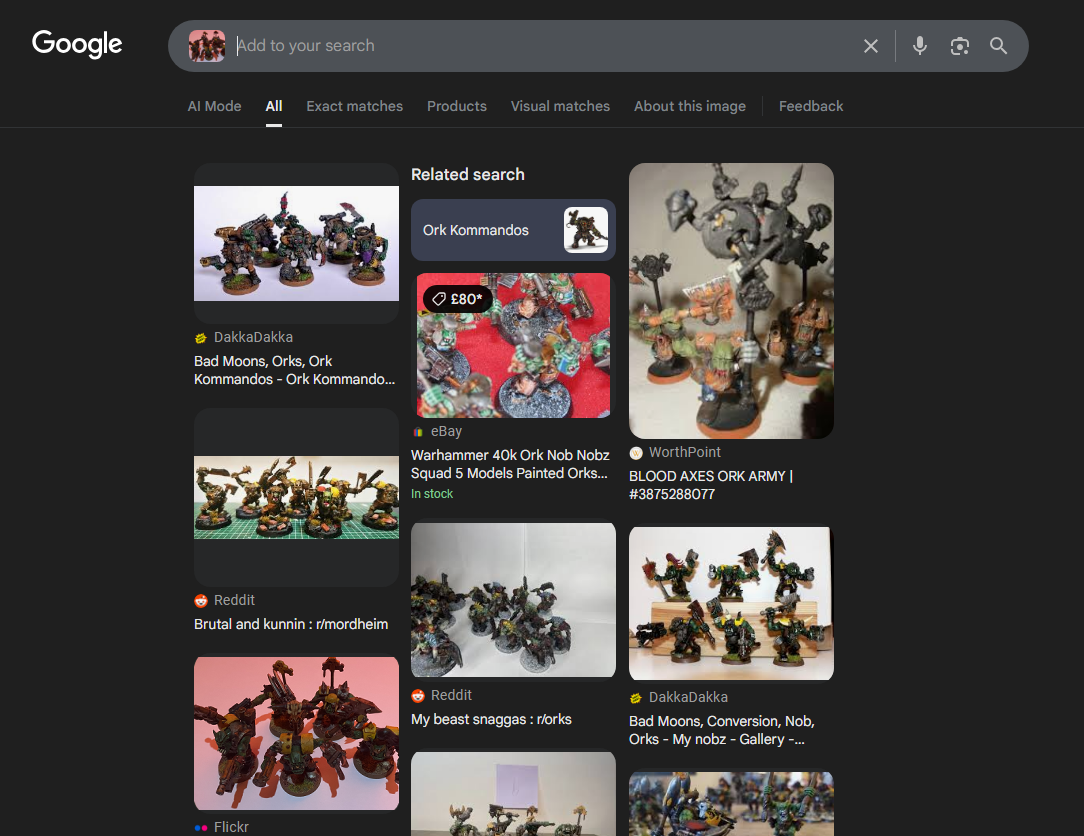
Task: Click the 'In stock' label
Action: [x=432, y=494]
